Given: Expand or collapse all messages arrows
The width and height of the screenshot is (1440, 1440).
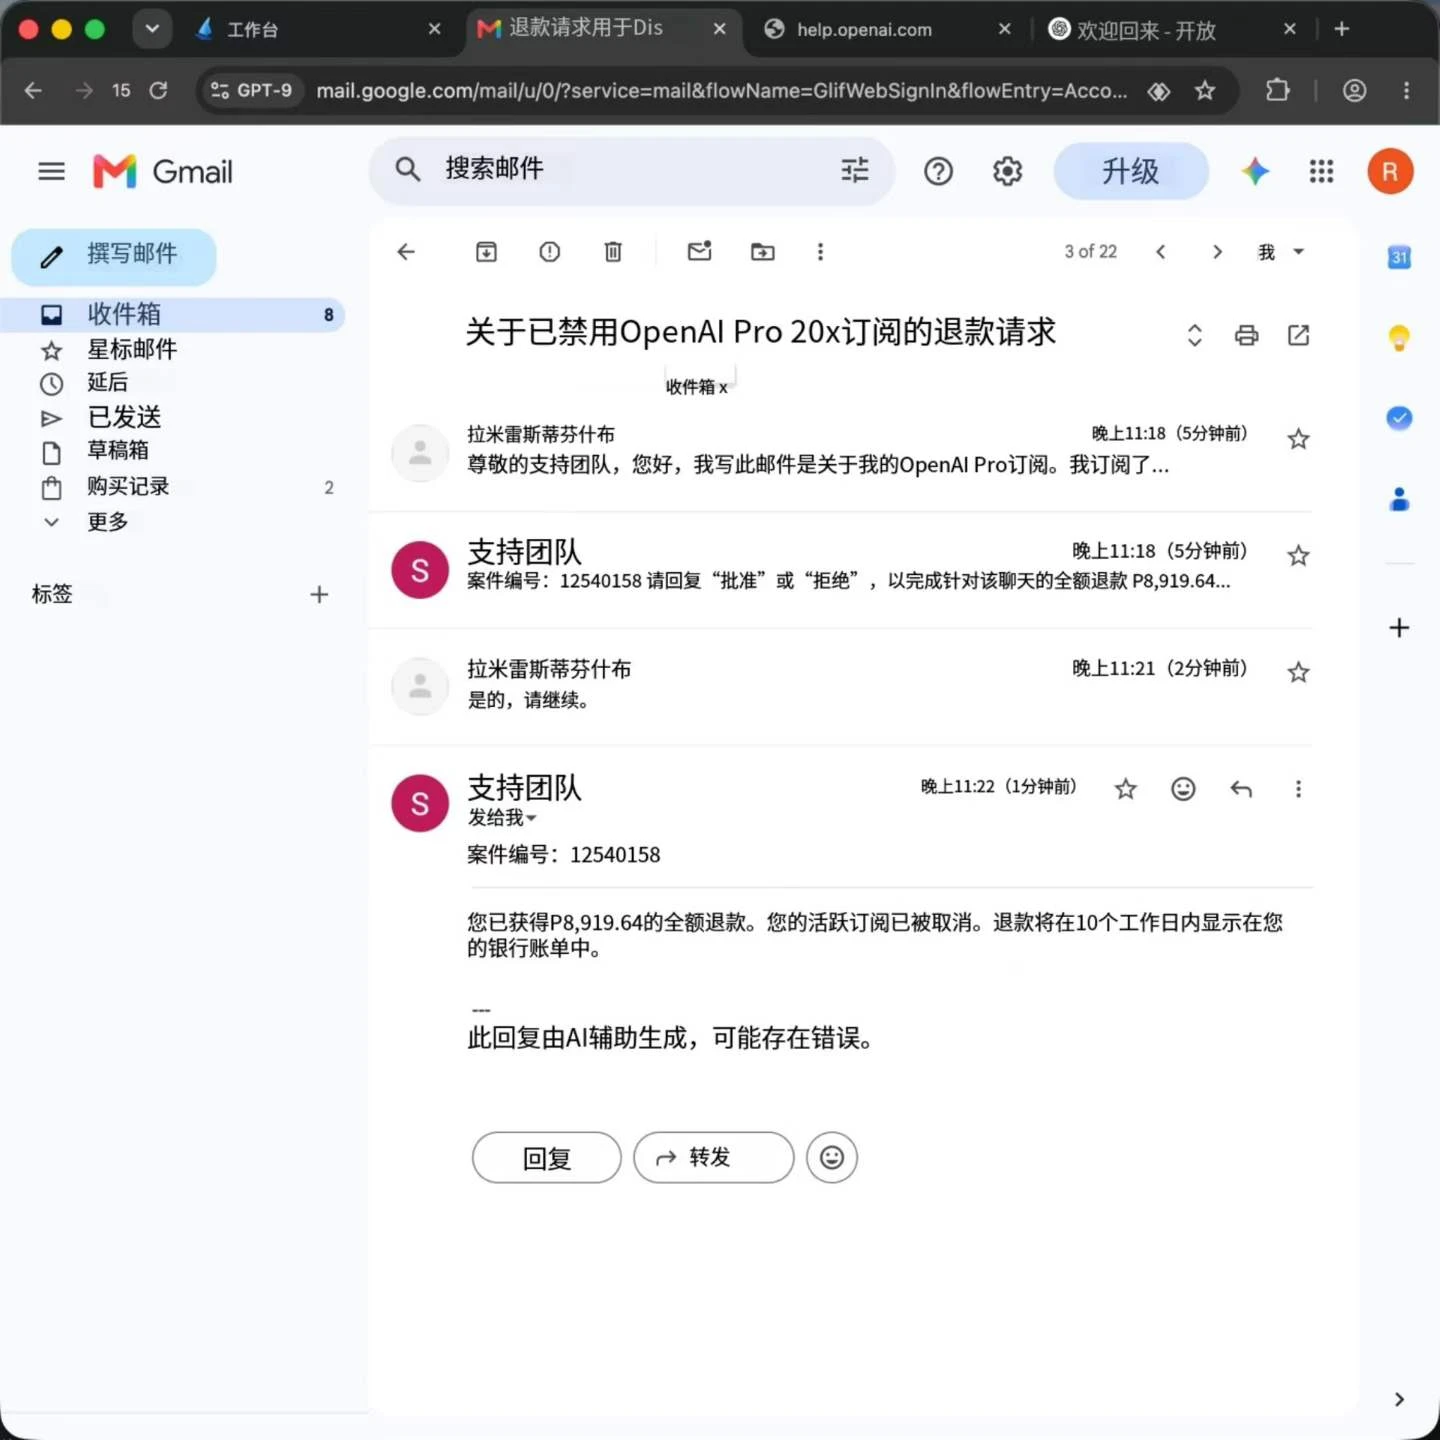Looking at the screenshot, I should pos(1194,335).
